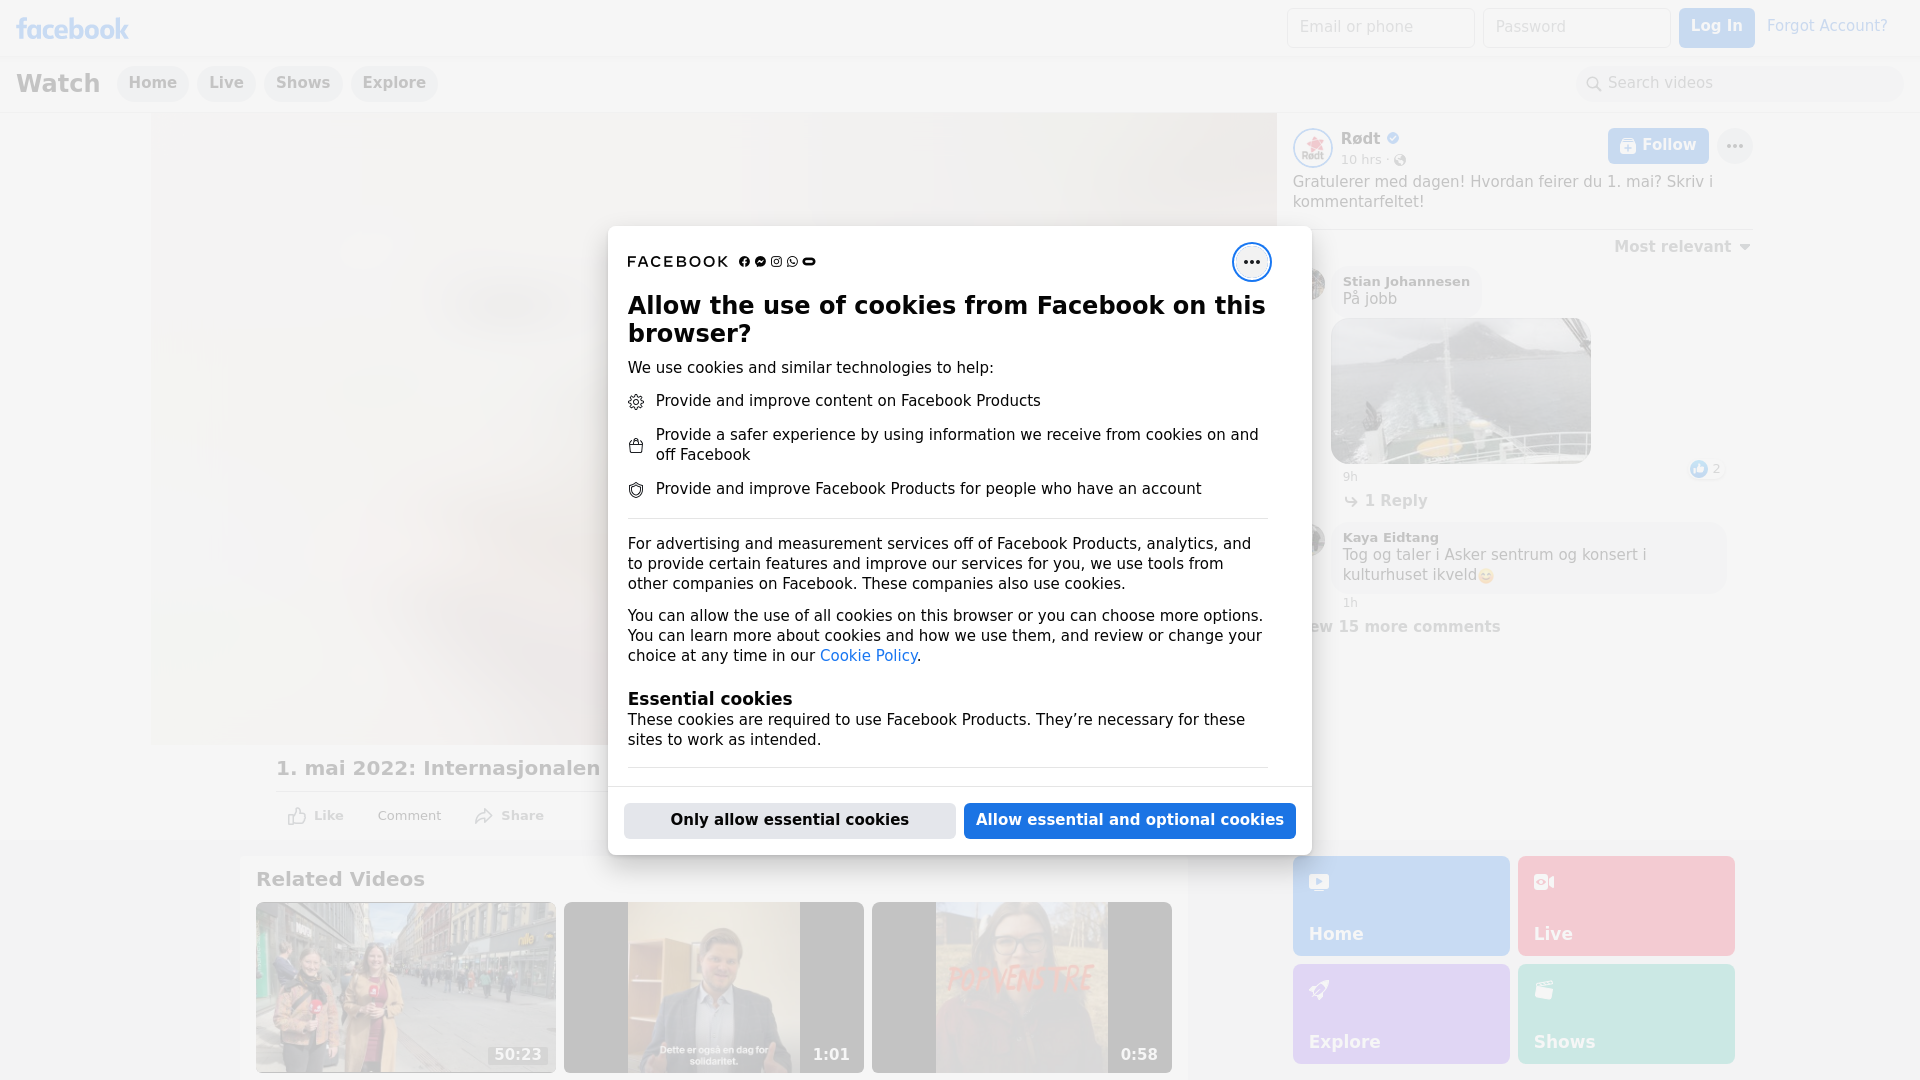Screen dimensions: 1920x1080
Task: Open the cookie dialog more options menu
Action: pos(1251,262)
